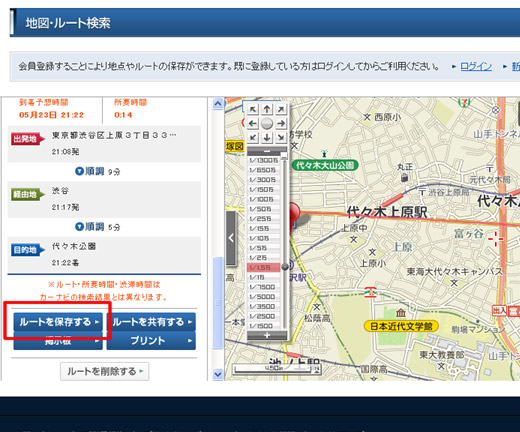Pan the map up with the arrow
Screen dimensions: 520x432
tap(267, 109)
